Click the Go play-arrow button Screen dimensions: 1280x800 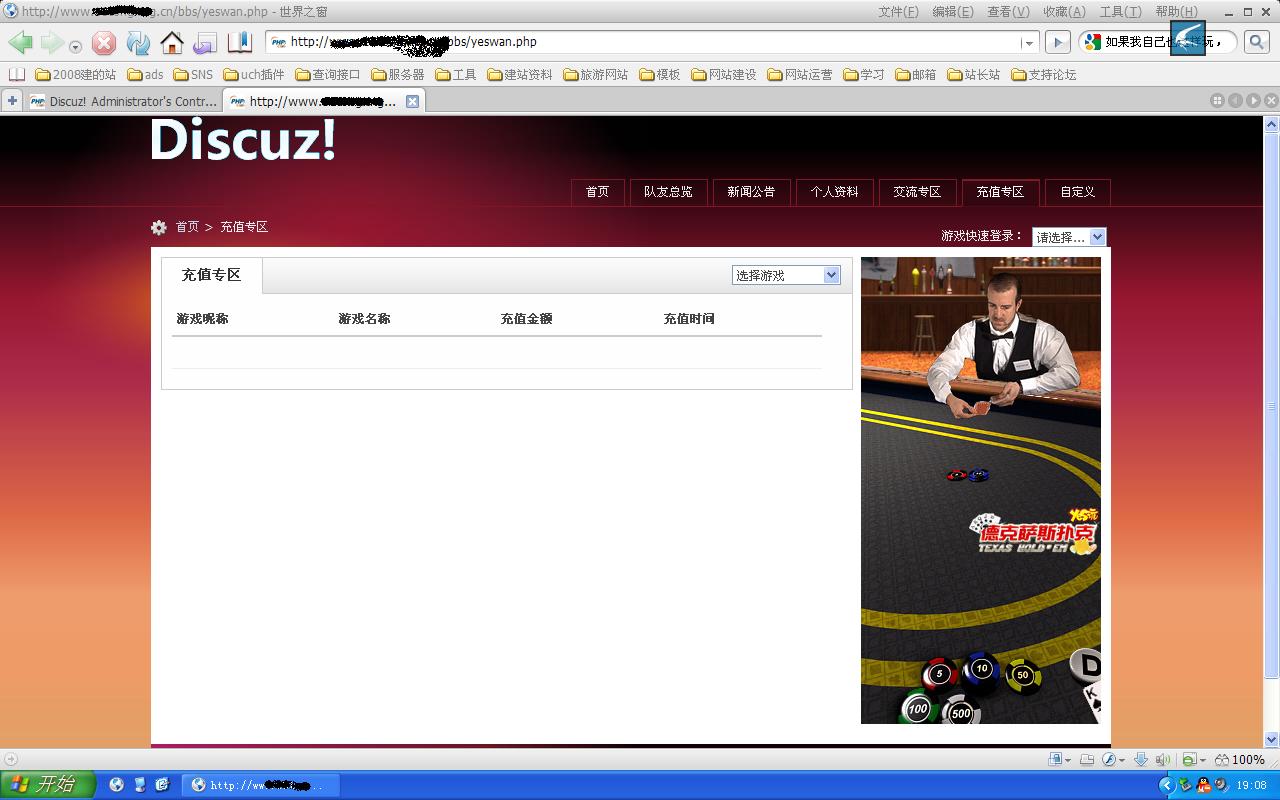click(x=1057, y=42)
